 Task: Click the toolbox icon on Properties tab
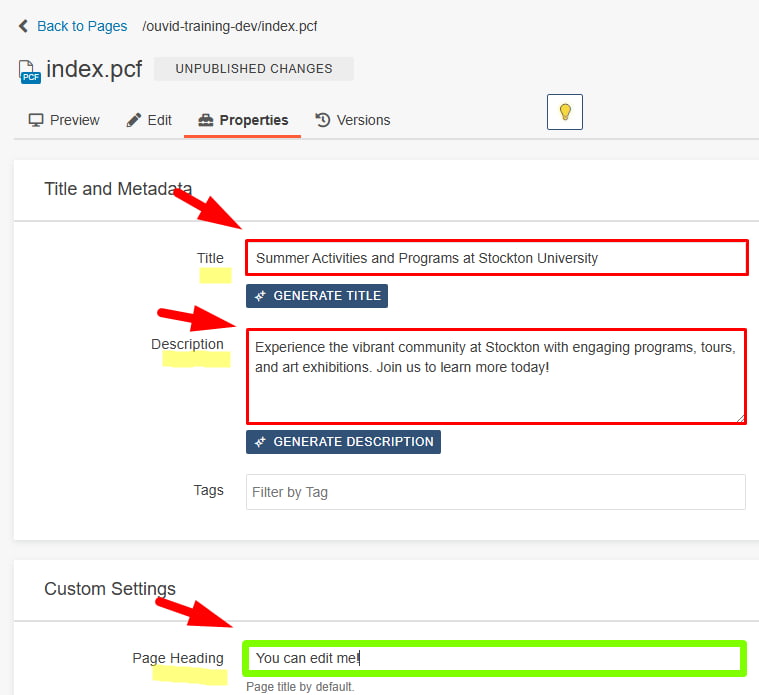(206, 120)
